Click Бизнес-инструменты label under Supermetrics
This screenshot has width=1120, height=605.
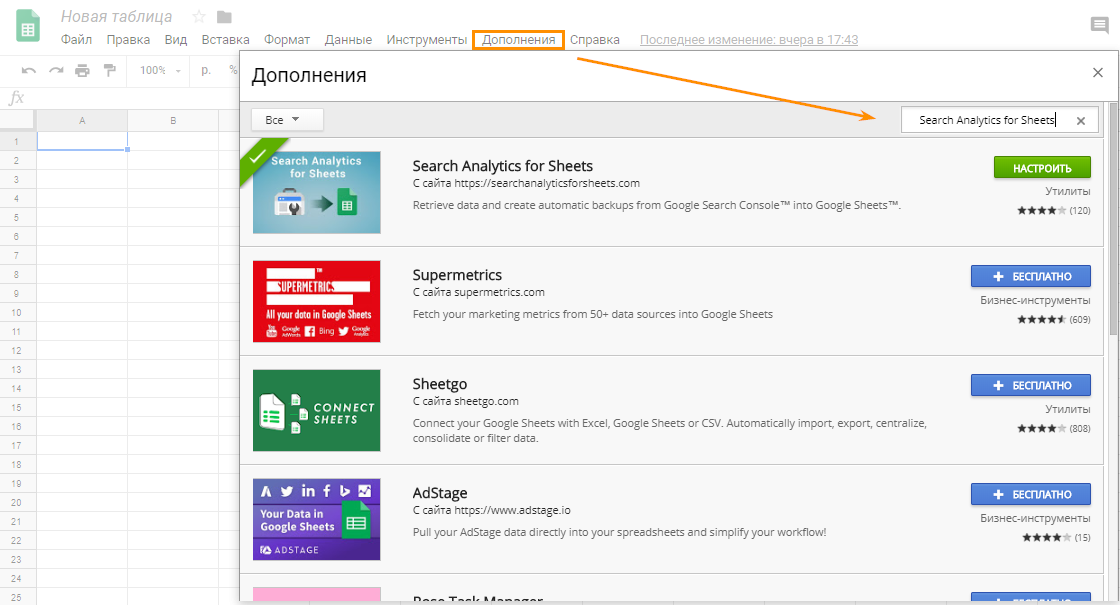point(1035,300)
